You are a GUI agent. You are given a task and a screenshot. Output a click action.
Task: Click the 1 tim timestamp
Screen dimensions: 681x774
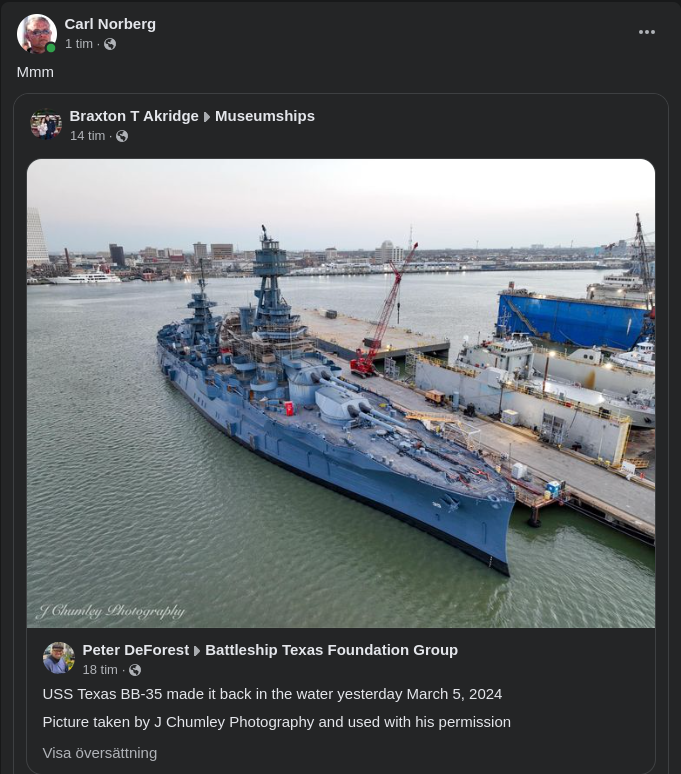click(x=79, y=44)
